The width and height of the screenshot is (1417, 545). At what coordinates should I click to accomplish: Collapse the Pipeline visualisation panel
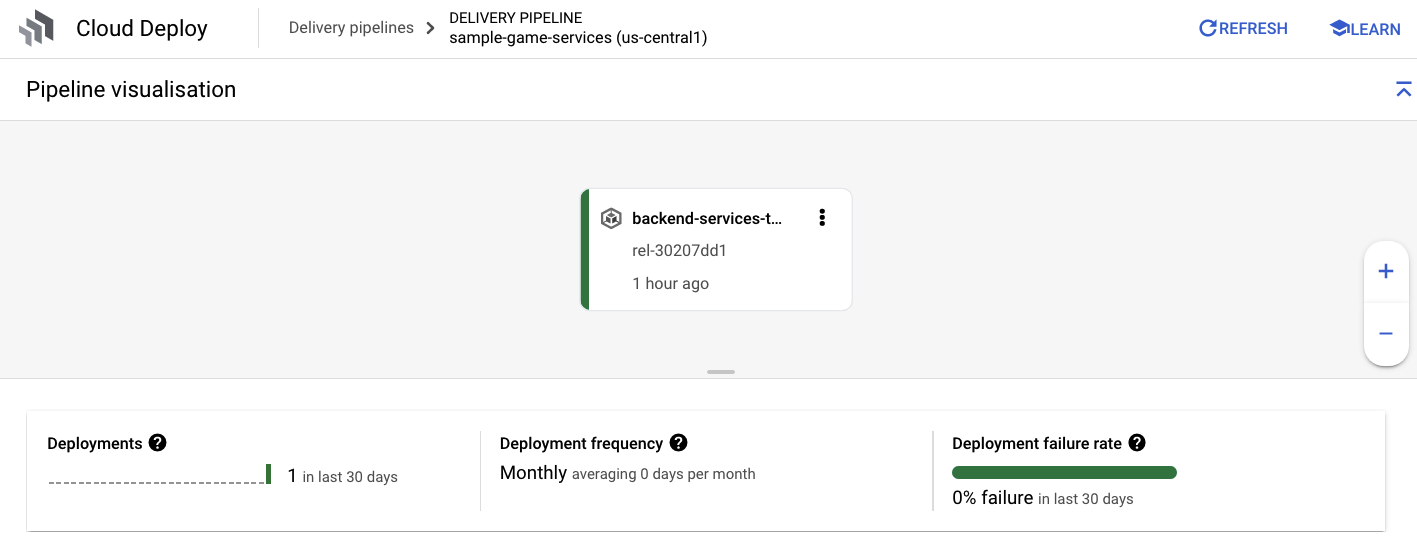pyautogui.click(x=1403, y=89)
